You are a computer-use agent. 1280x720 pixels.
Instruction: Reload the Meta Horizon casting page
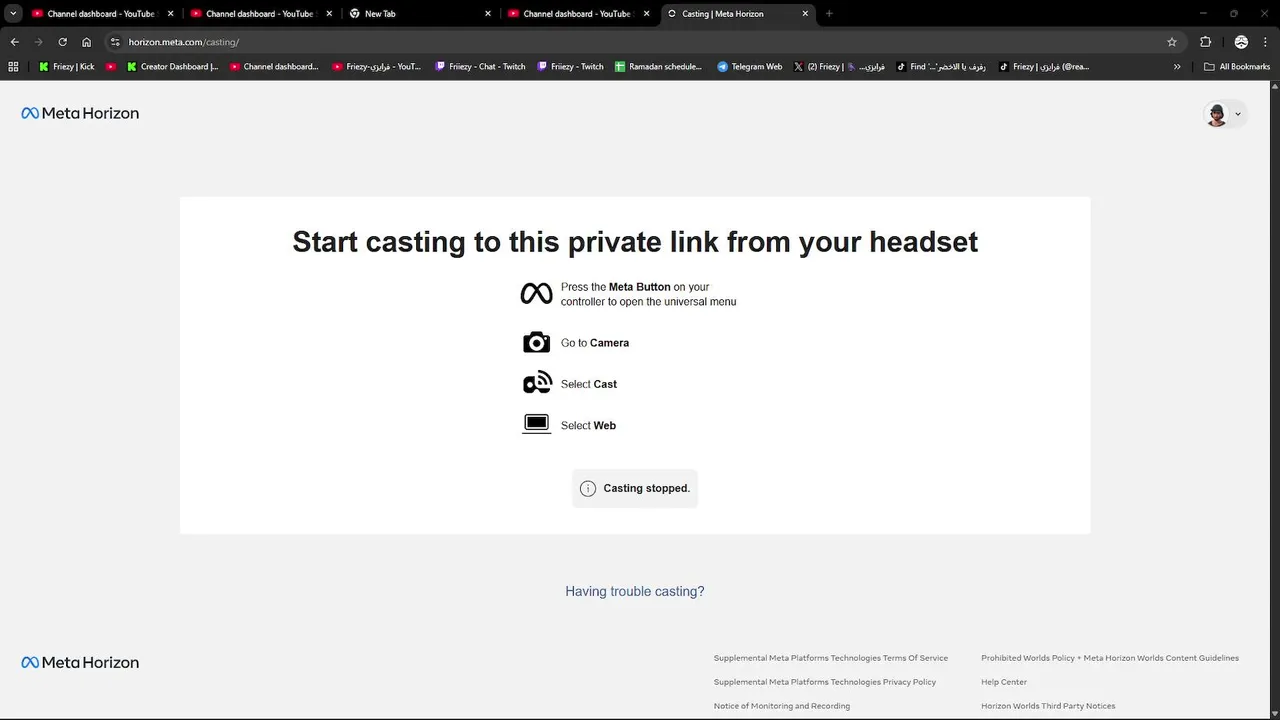point(62,42)
